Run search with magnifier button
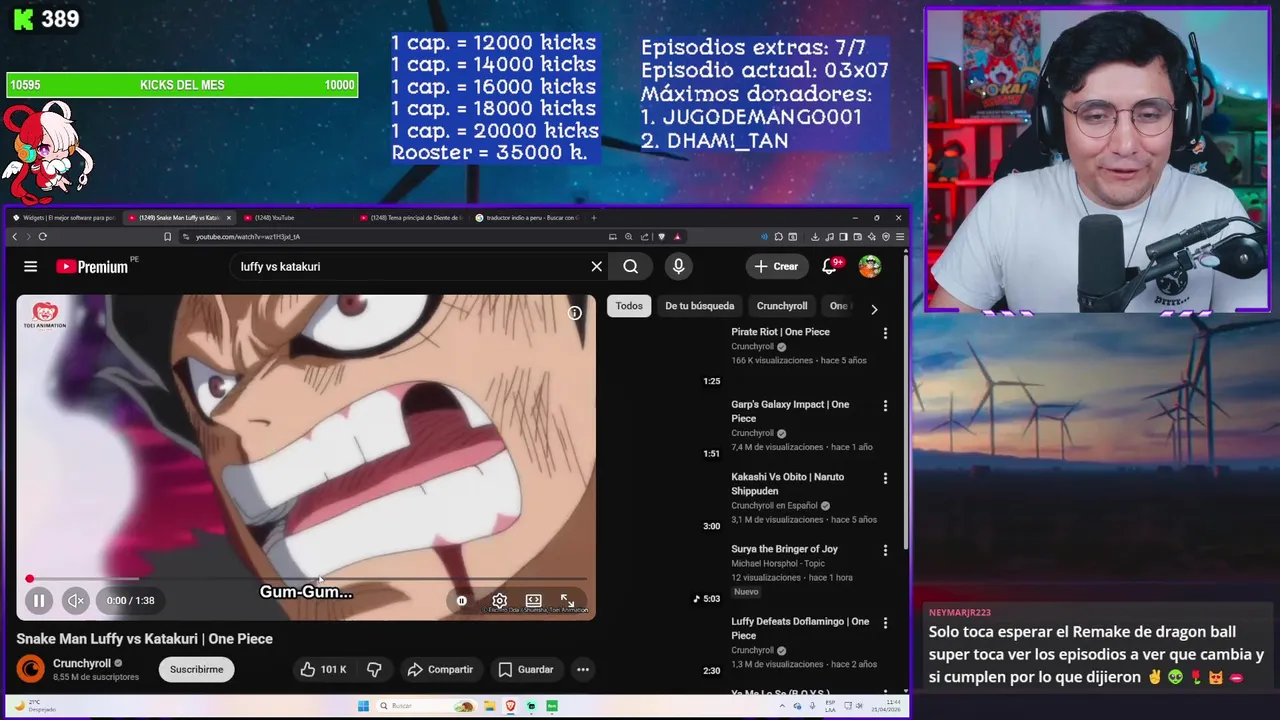Viewport: 1280px width, 720px height. pos(631,266)
